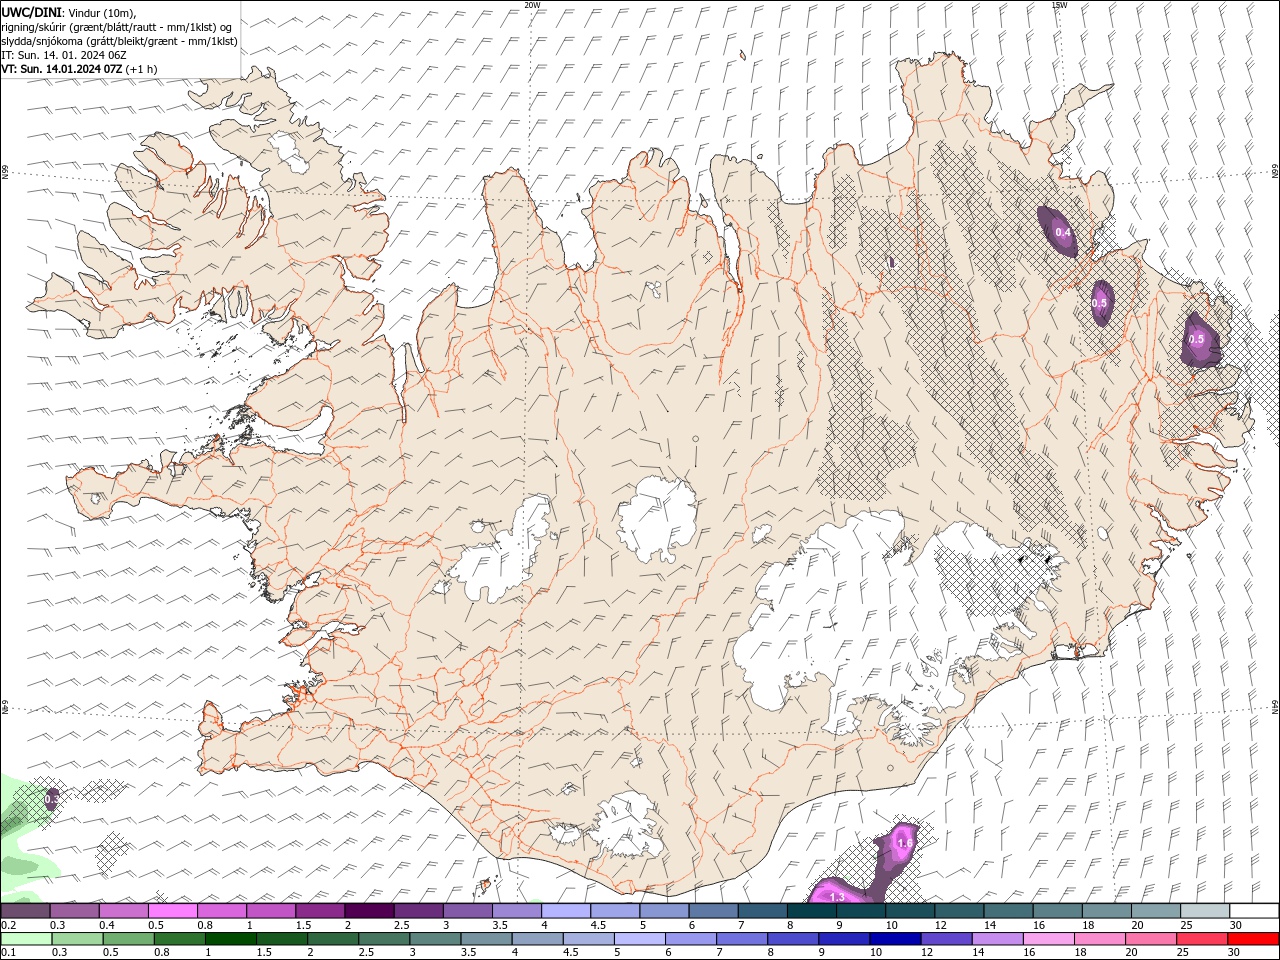Click the 0.5 label on the easternmost coastal blob
Screen dimensions: 1280x960
pos(1197,339)
